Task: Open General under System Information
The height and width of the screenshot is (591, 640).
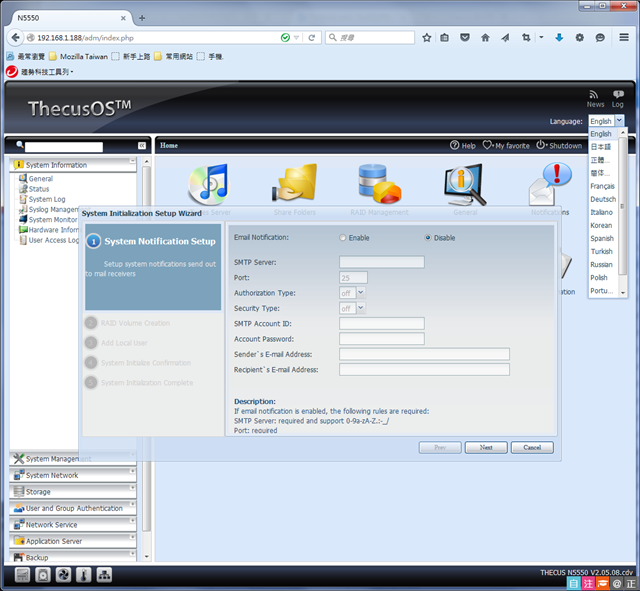Action: click(41, 179)
